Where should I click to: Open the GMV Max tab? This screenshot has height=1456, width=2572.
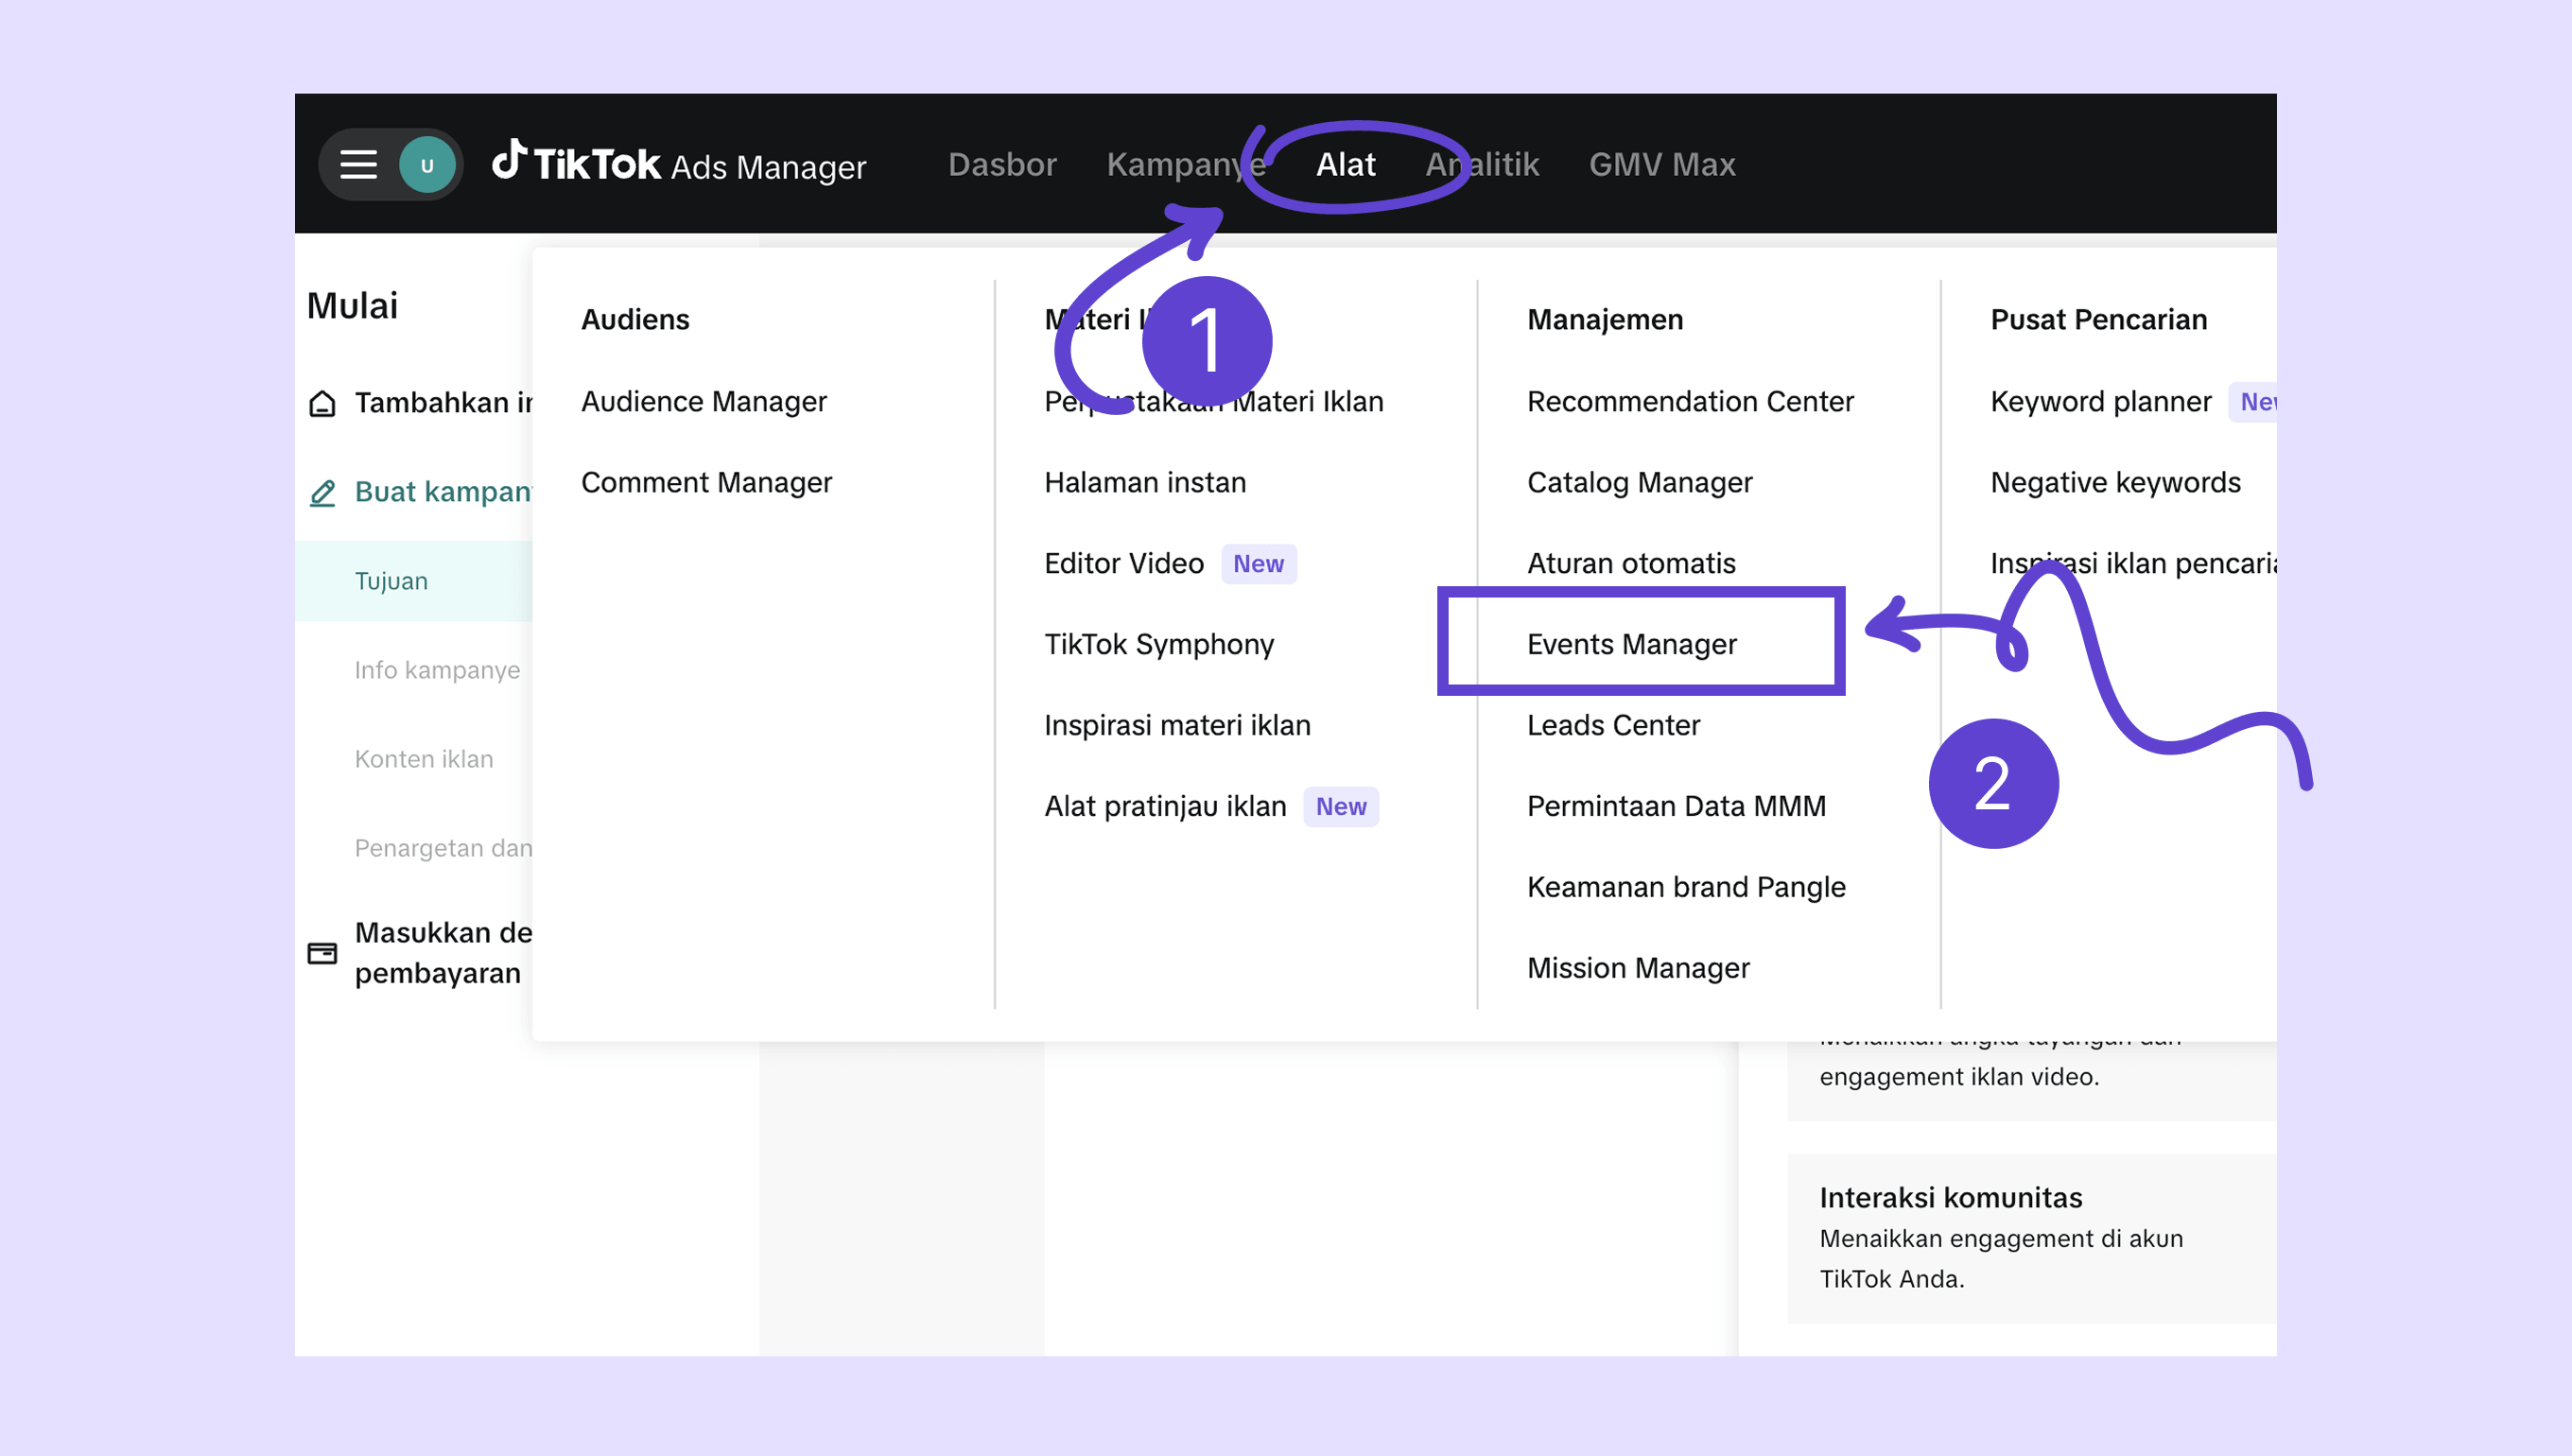pos(1661,165)
